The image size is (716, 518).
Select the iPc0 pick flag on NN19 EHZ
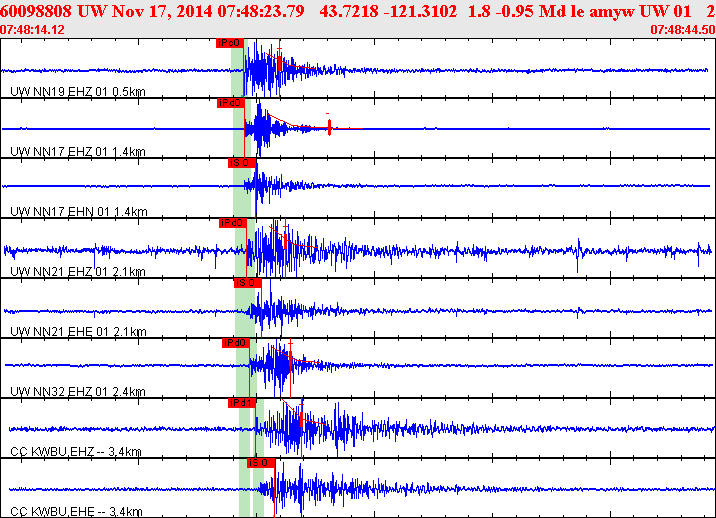[230, 43]
